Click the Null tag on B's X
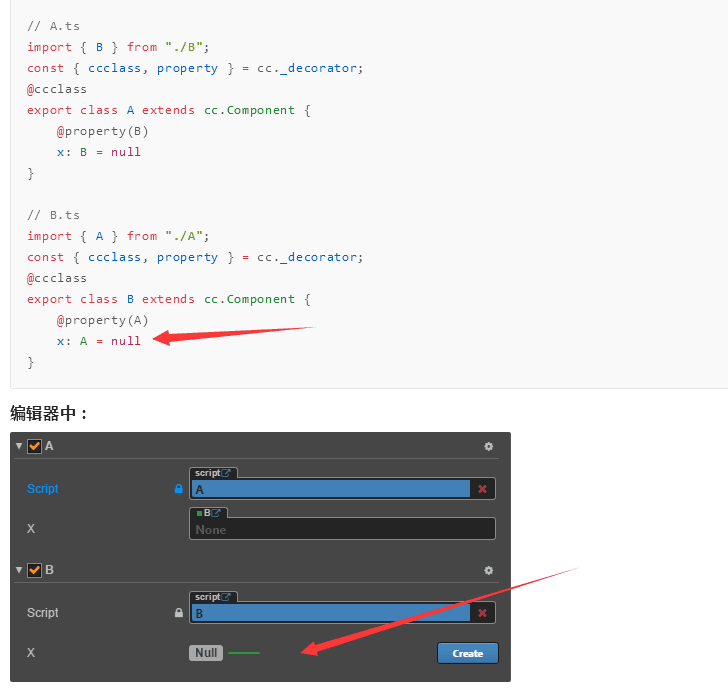The height and width of the screenshot is (691, 728). pos(206,653)
